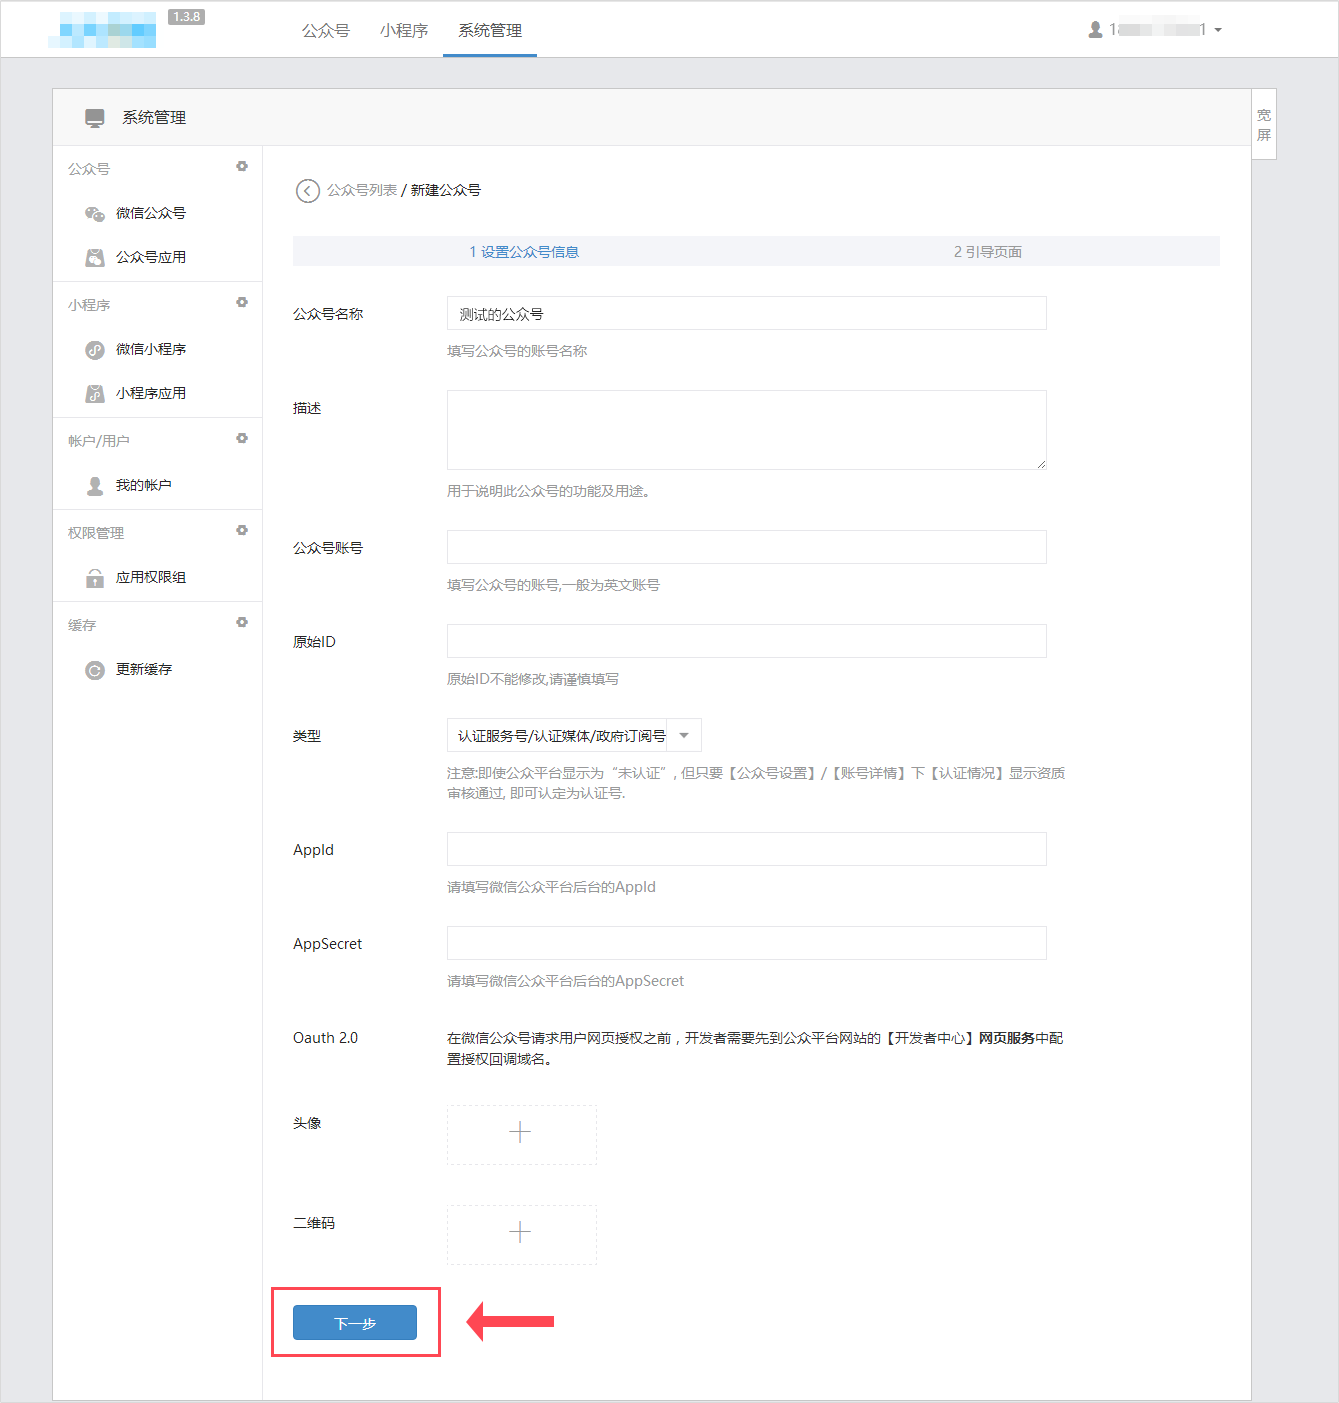The width and height of the screenshot is (1339, 1403).
Task: Focus the AppId input field
Action: pyautogui.click(x=746, y=849)
